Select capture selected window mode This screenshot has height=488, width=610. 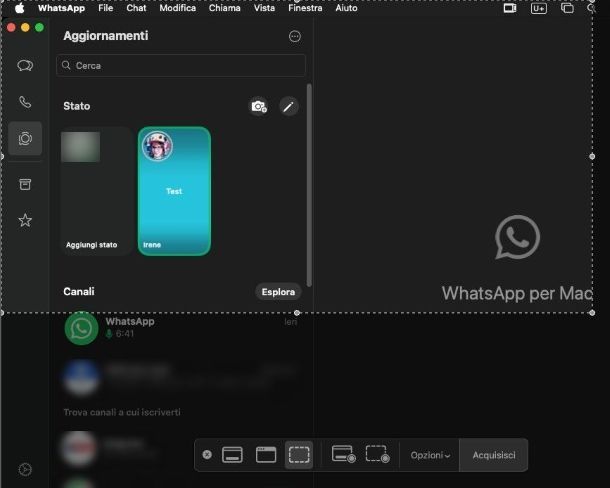(266, 455)
